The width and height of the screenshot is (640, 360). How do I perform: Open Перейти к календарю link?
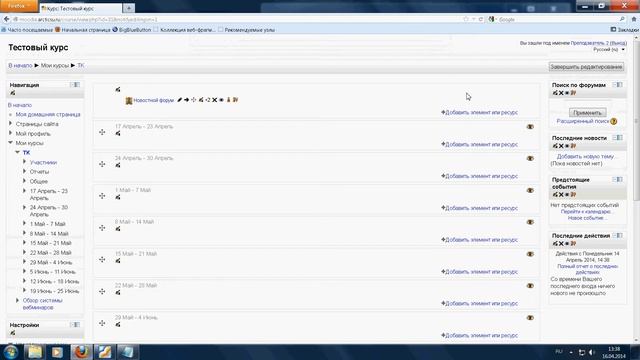[587, 212]
